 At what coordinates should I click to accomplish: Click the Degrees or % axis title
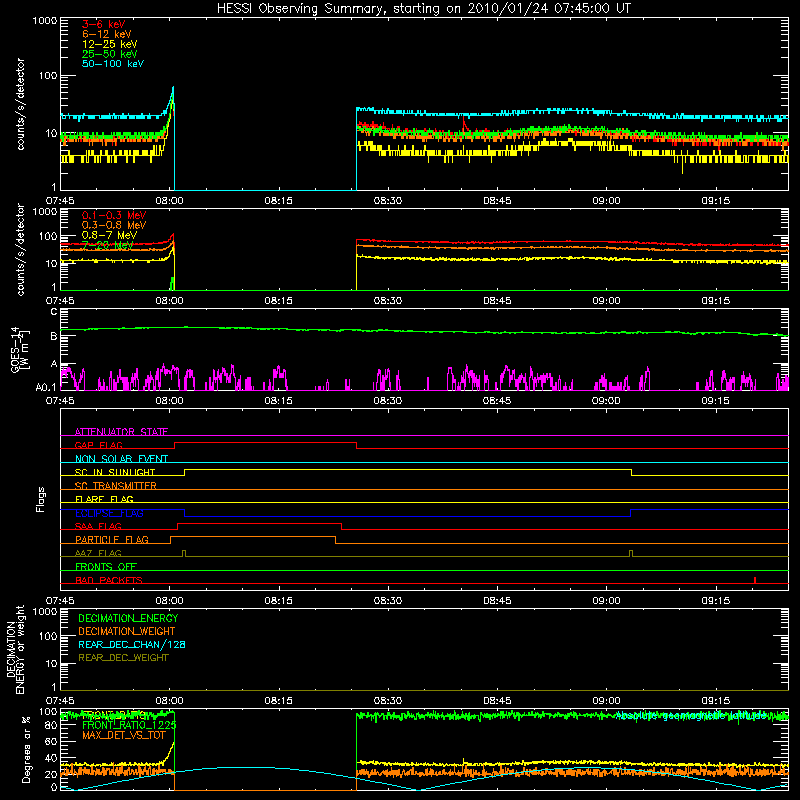[26, 749]
